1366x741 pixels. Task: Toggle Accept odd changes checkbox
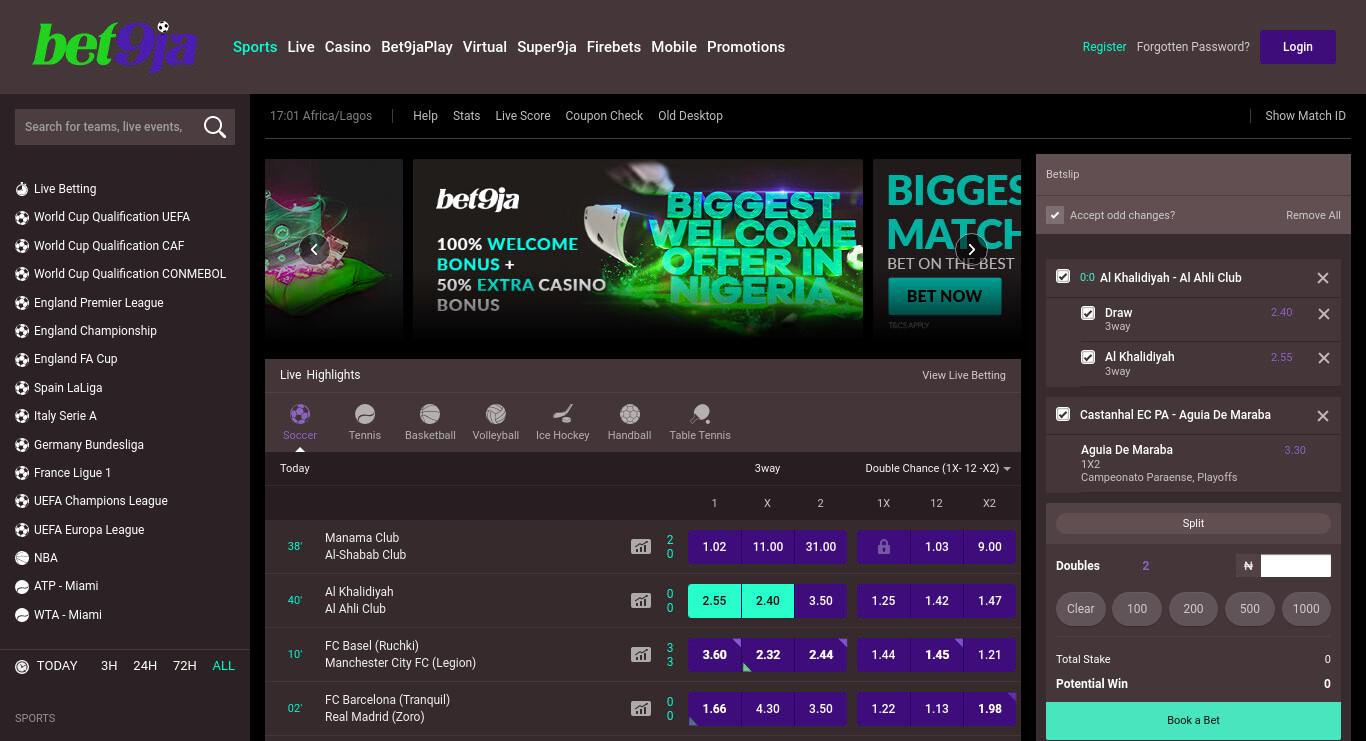pyautogui.click(x=1055, y=215)
